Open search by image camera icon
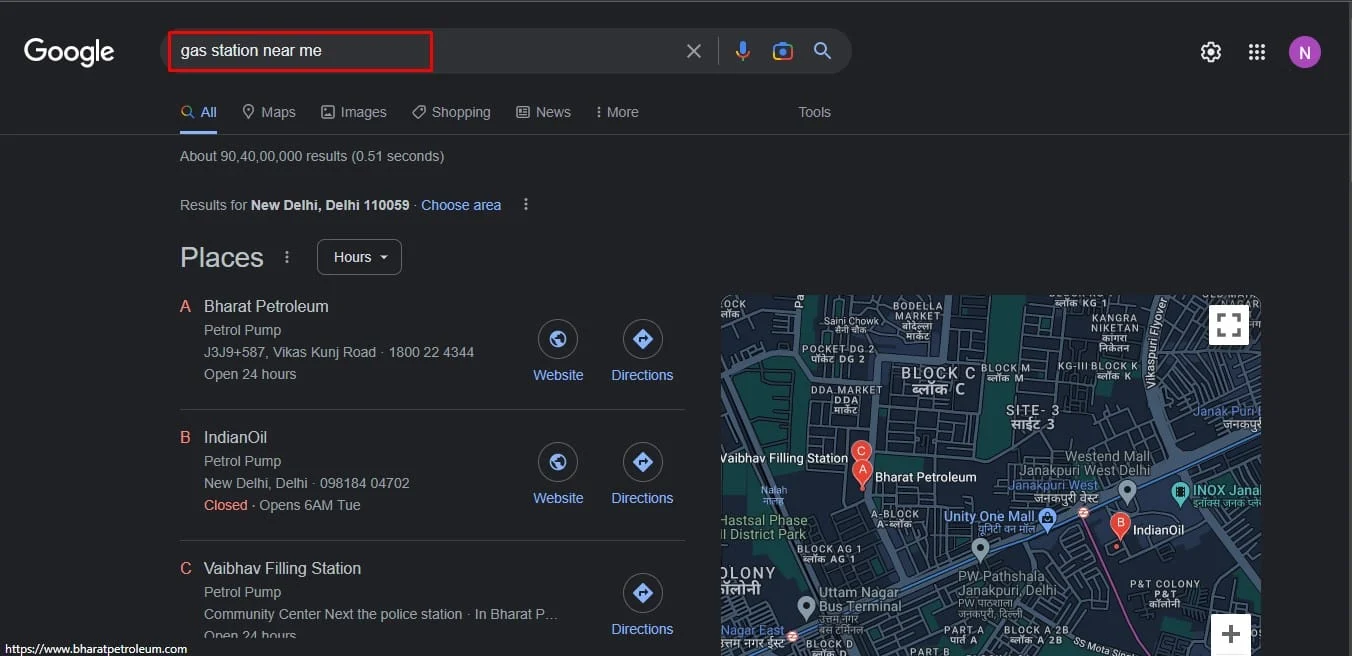Viewport: 1352px width, 656px height. (x=783, y=51)
